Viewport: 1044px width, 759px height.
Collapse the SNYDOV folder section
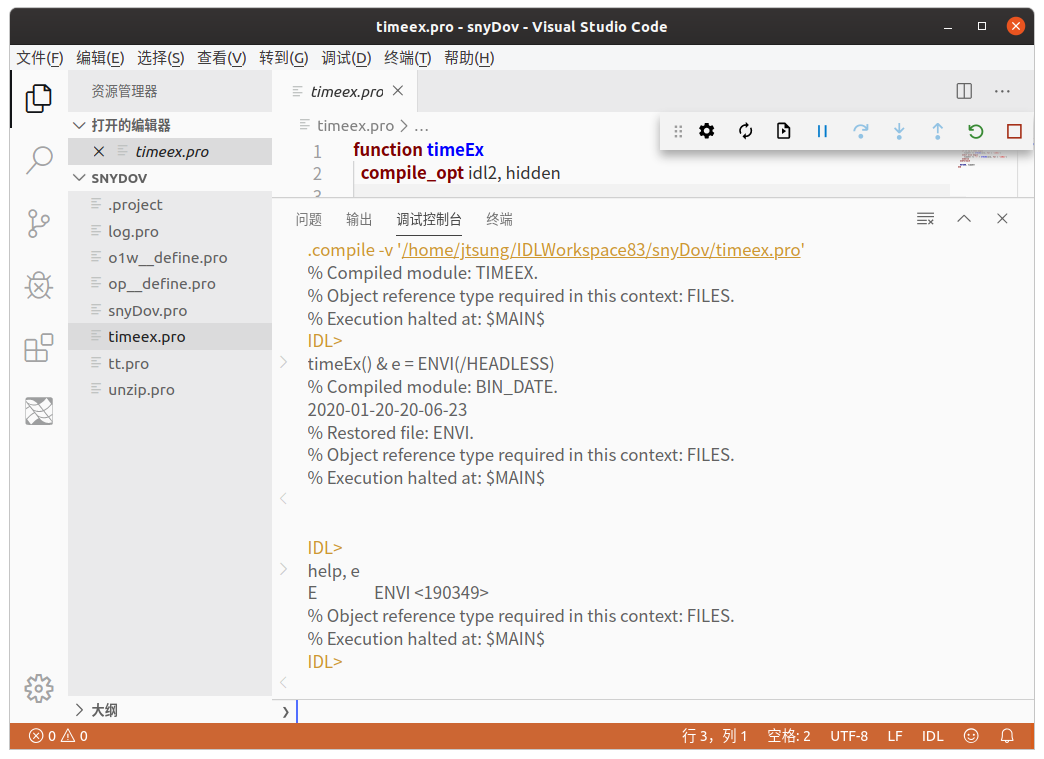tap(79, 178)
